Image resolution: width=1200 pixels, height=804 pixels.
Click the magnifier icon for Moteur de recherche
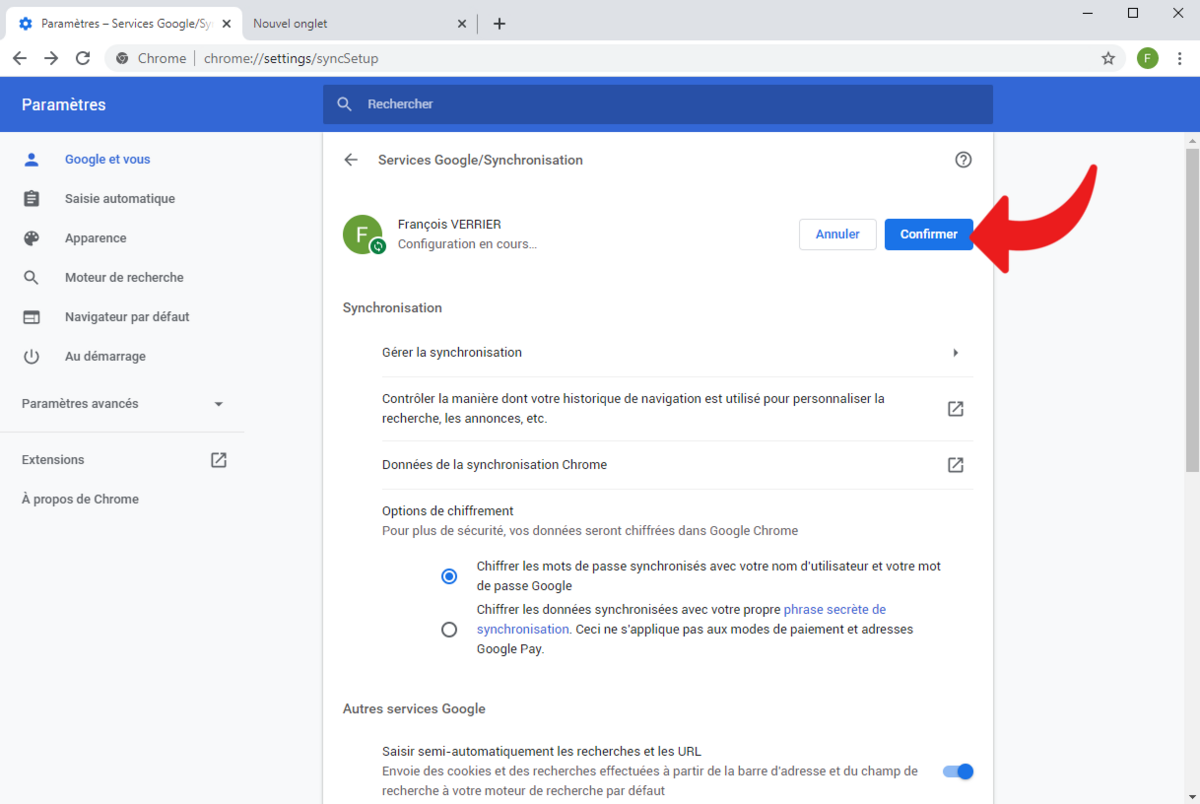pos(32,277)
